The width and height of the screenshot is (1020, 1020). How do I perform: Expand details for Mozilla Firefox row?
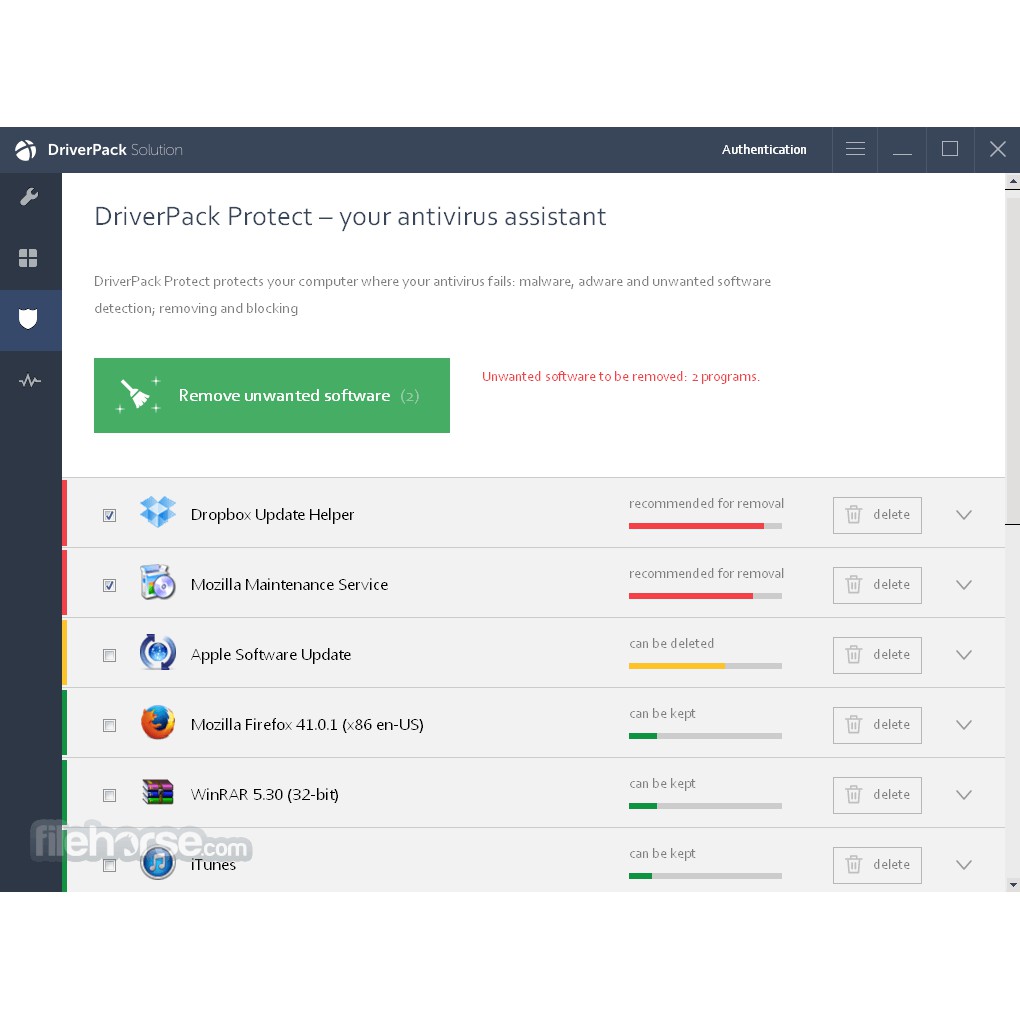click(964, 725)
